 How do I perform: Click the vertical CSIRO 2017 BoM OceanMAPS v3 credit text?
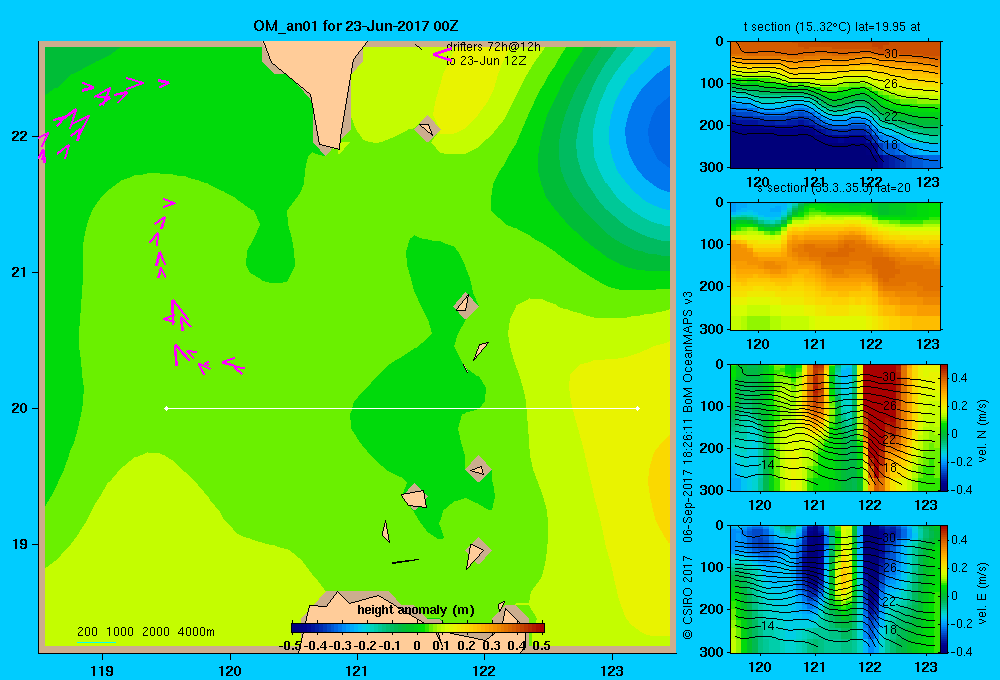pyautogui.click(x=688, y=466)
